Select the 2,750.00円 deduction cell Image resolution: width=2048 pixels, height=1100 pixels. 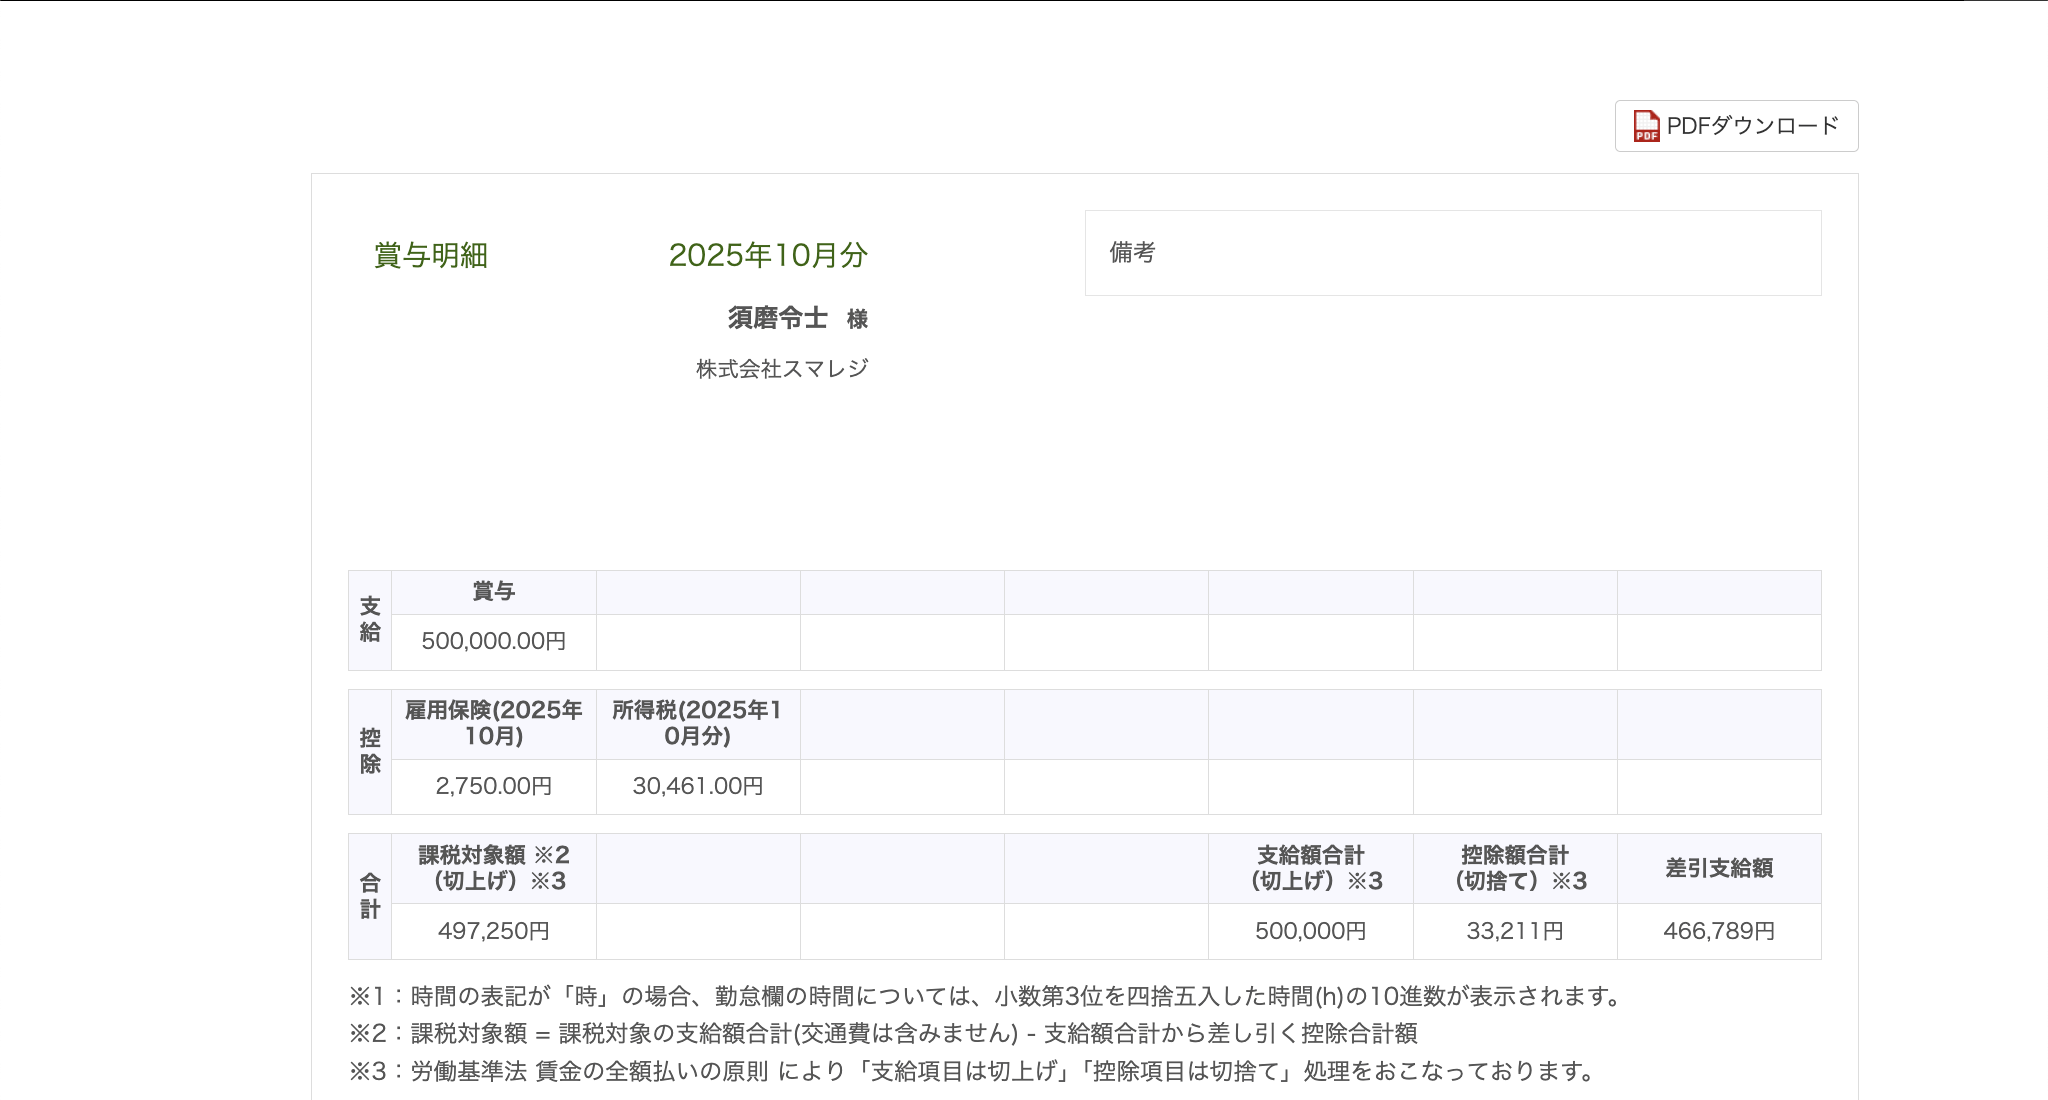click(x=492, y=786)
